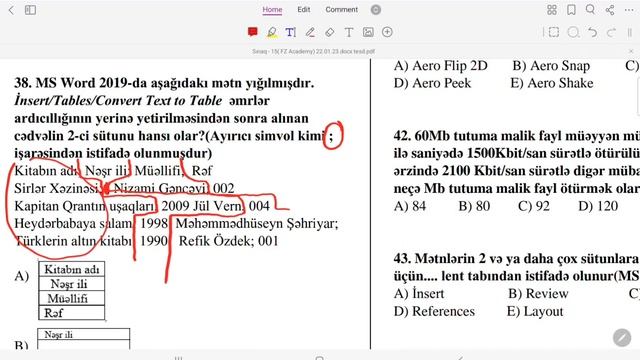Click question 38 heading text
The image size is (640, 360).
click(x=164, y=83)
